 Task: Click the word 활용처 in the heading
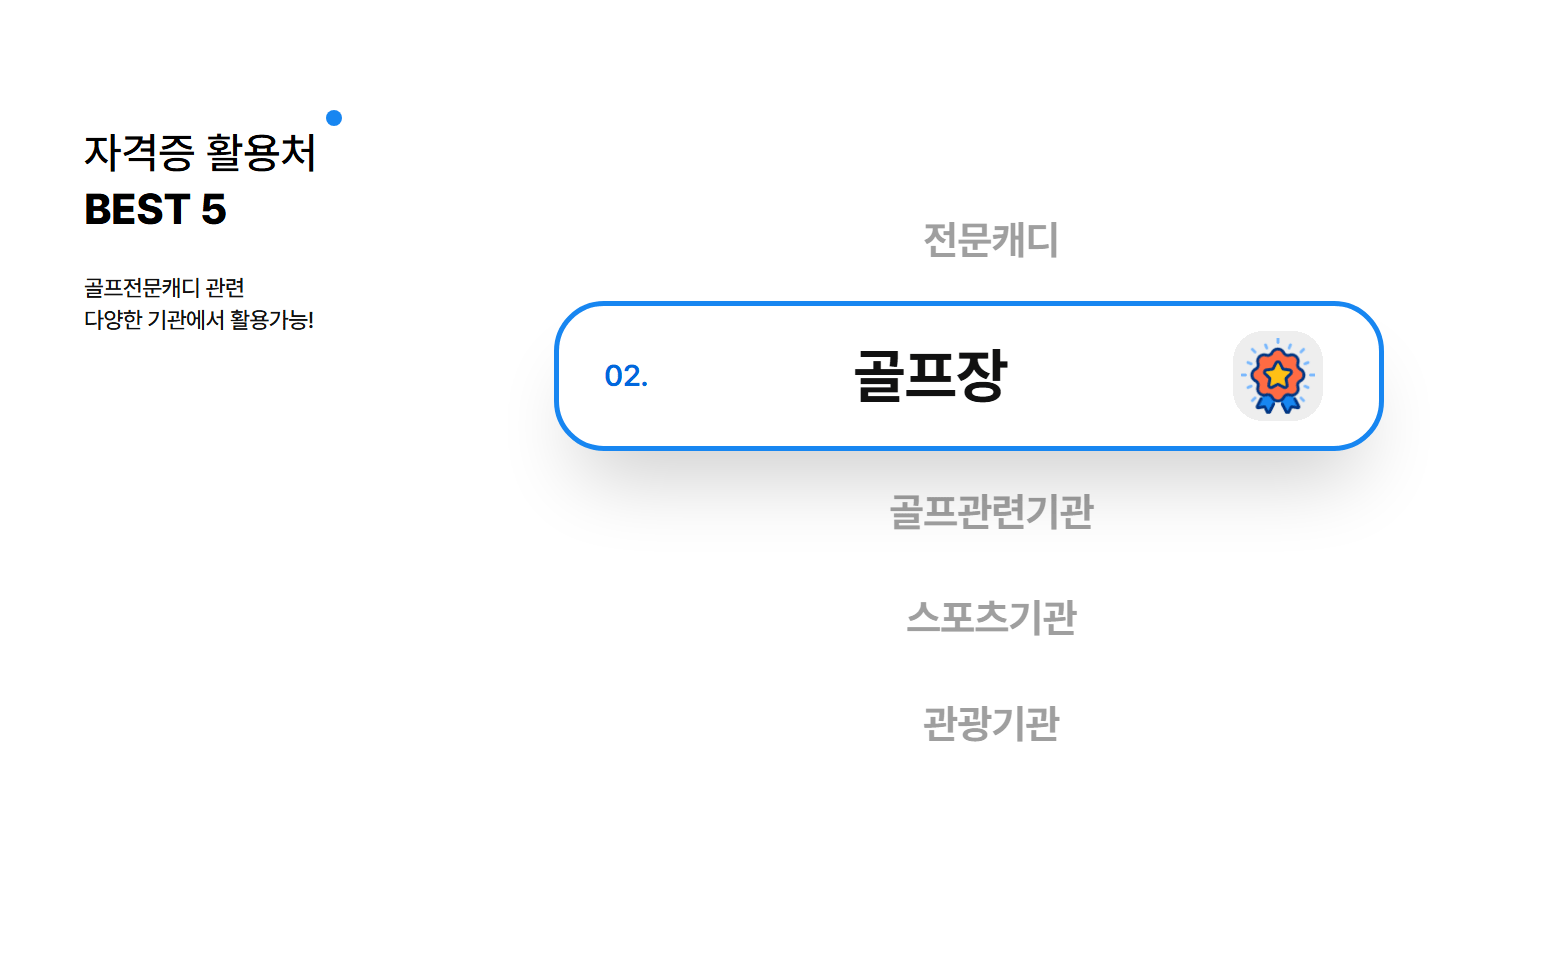point(261,153)
